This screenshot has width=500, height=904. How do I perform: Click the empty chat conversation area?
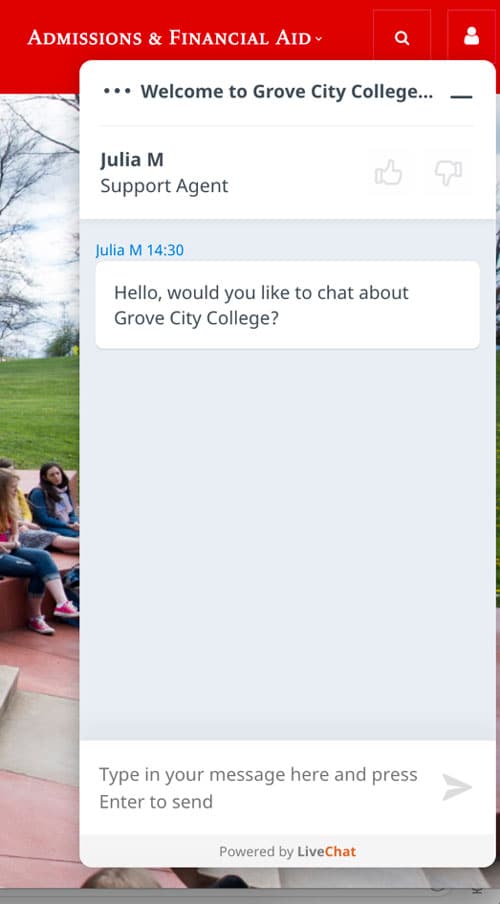287,542
